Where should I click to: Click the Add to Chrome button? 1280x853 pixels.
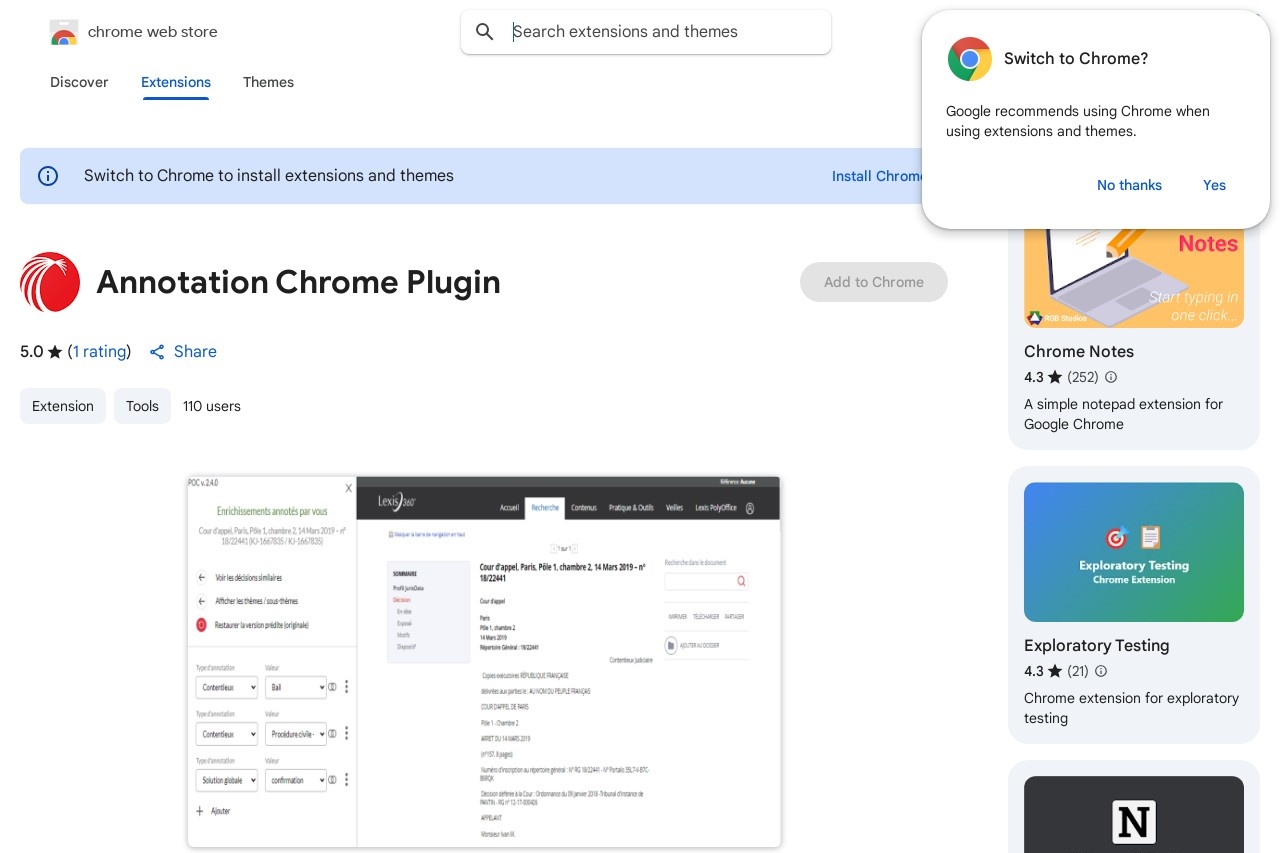click(874, 282)
